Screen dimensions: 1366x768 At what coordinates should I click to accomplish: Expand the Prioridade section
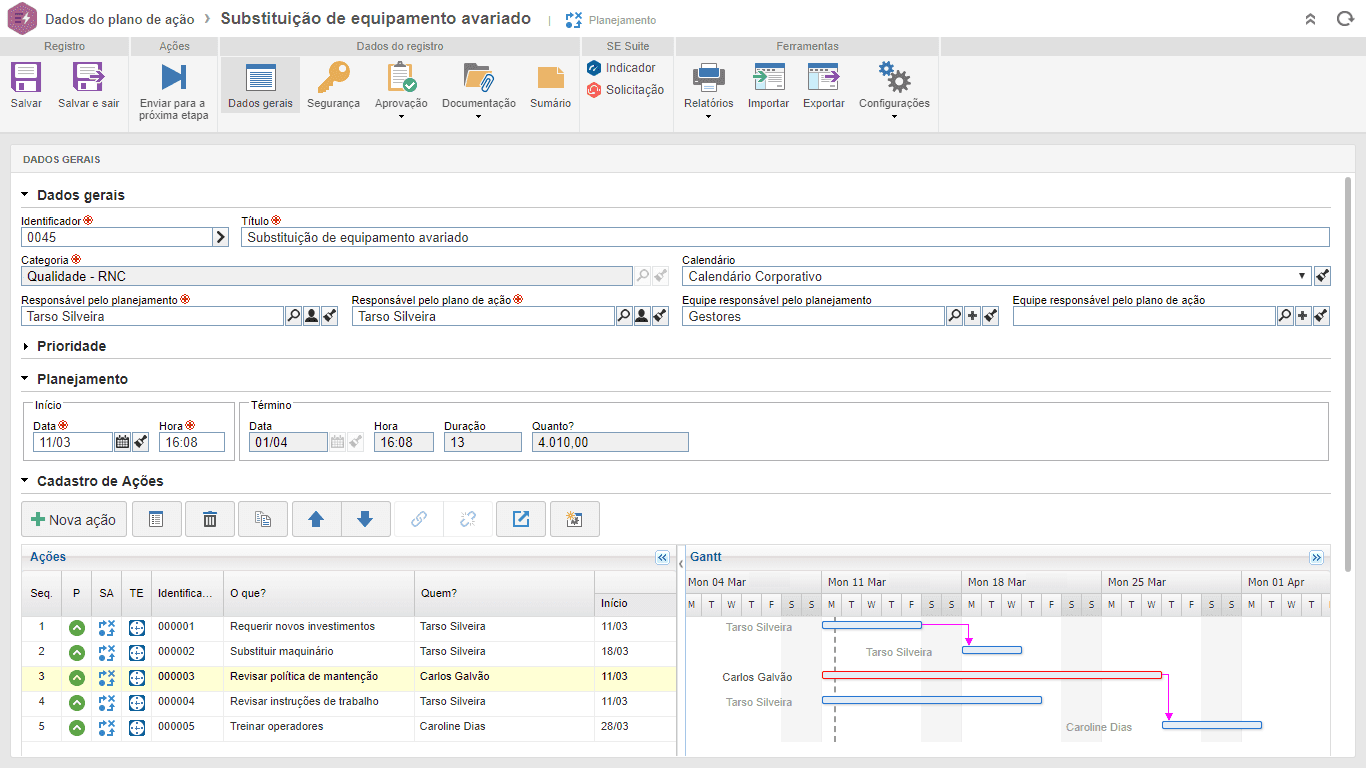click(x=26, y=346)
